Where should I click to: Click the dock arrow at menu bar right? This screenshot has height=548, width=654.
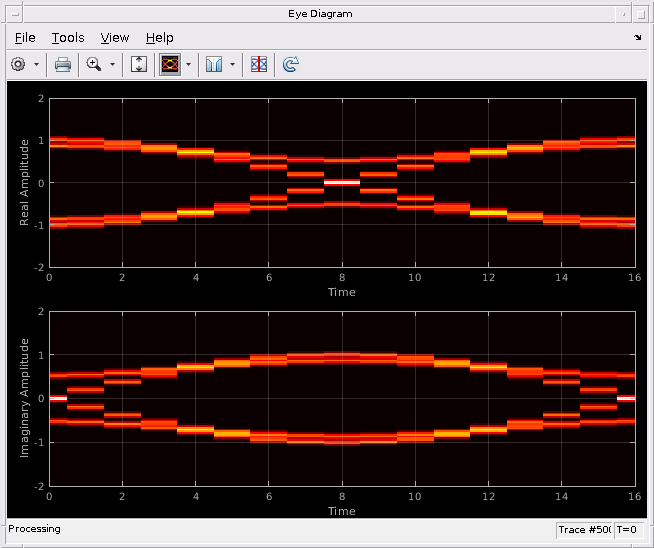638,38
